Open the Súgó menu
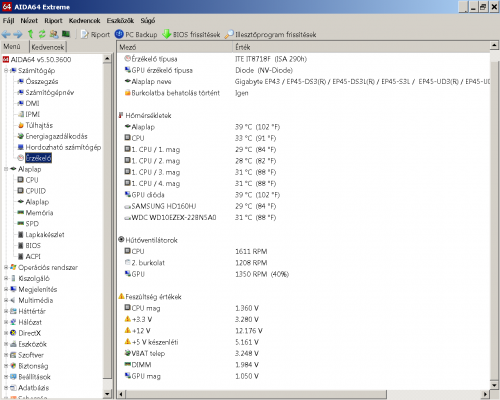This screenshot has width=500, height=400. [x=148, y=21]
